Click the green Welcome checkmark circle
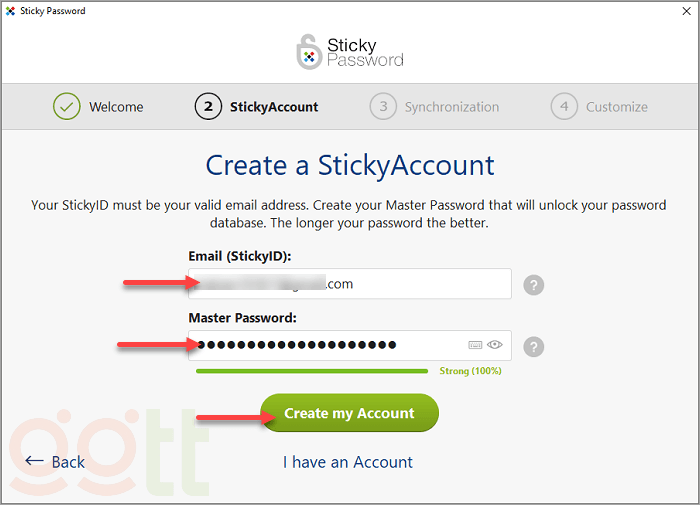Image resolution: width=700 pixels, height=505 pixels. (x=67, y=107)
